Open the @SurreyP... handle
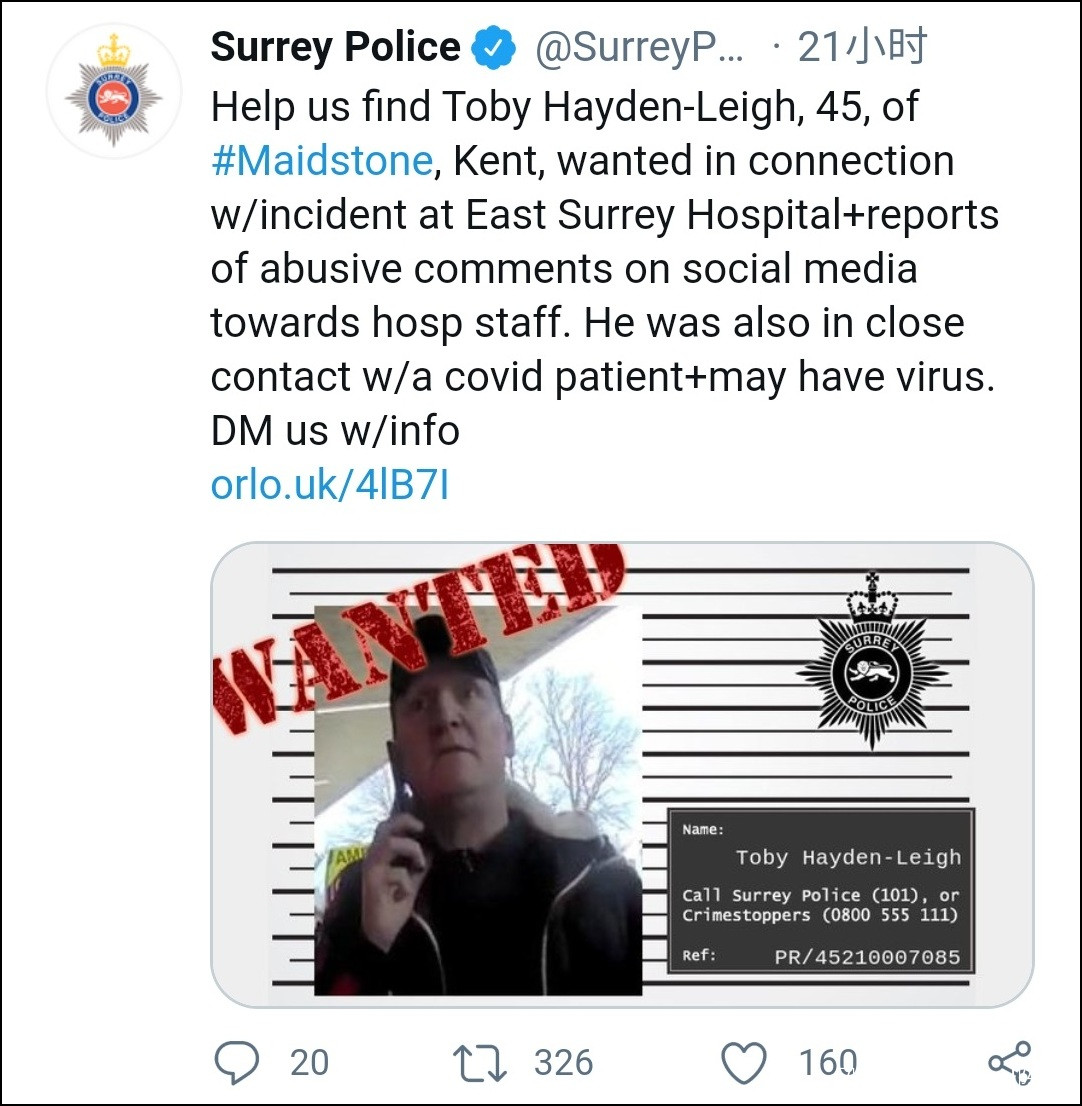The width and height of the screenshot is (1082, 1106). click(640, 48)
